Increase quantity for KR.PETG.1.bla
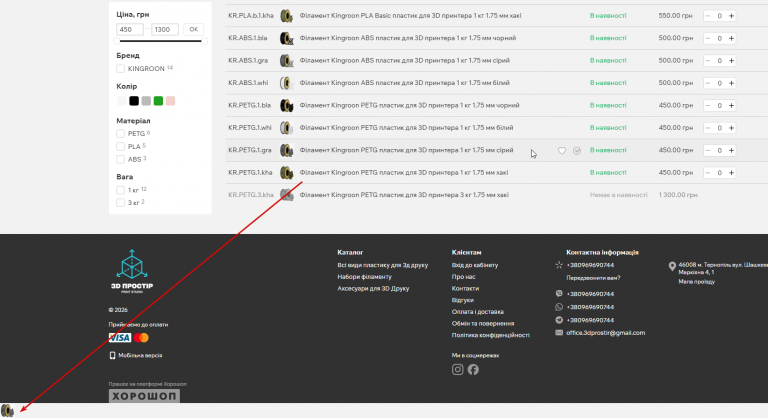 pos(731,105)
